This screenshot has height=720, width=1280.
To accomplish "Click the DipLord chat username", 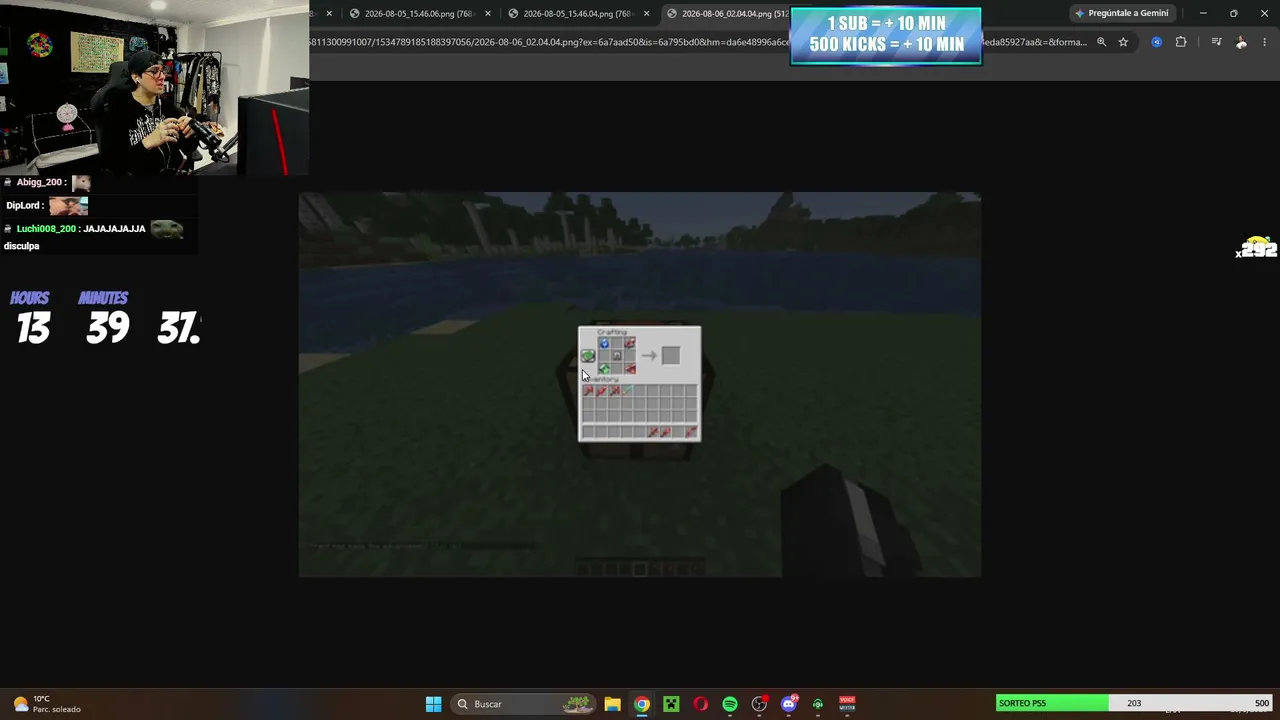I will pyautogui.click(x=24, y=205).
